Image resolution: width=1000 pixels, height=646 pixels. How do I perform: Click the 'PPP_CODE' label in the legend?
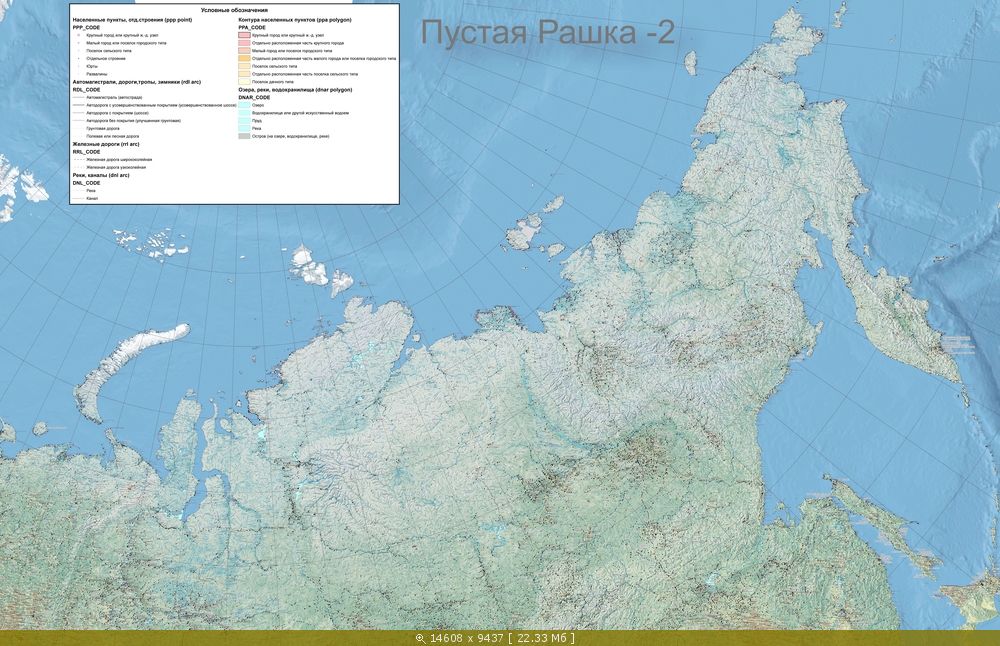[86, 28]
